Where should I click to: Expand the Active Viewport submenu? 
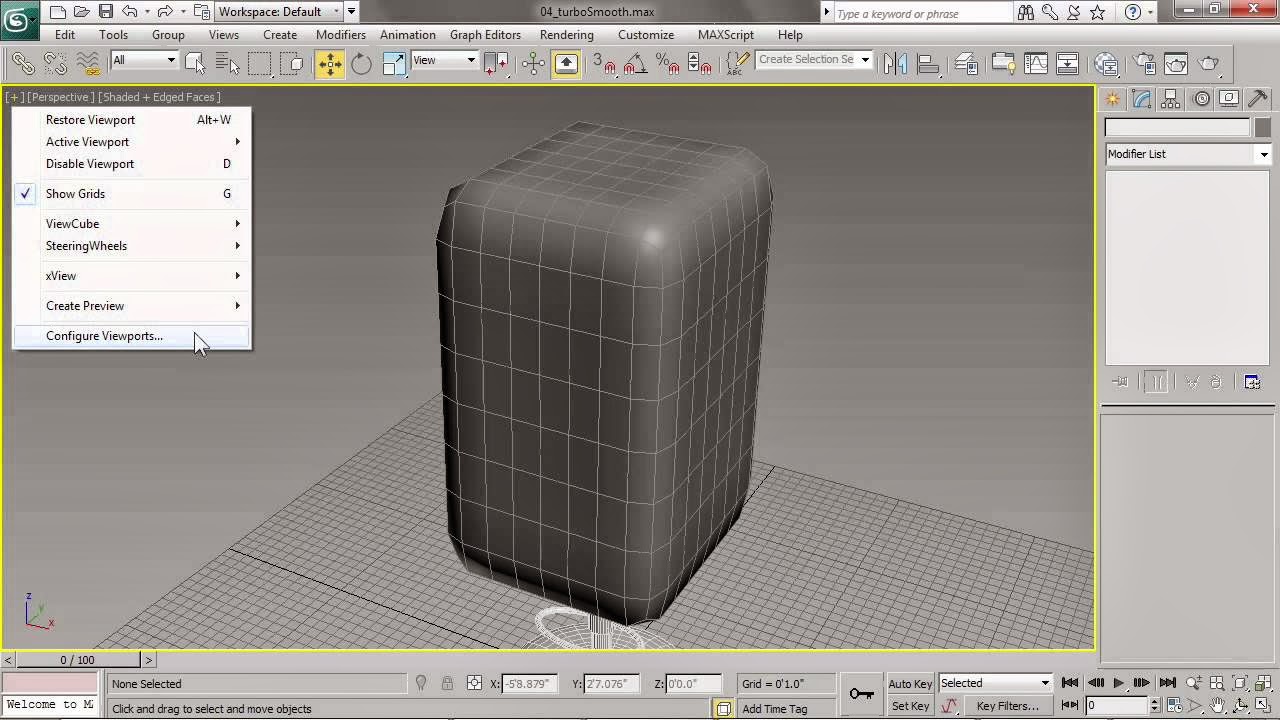(x=131, y=142)
